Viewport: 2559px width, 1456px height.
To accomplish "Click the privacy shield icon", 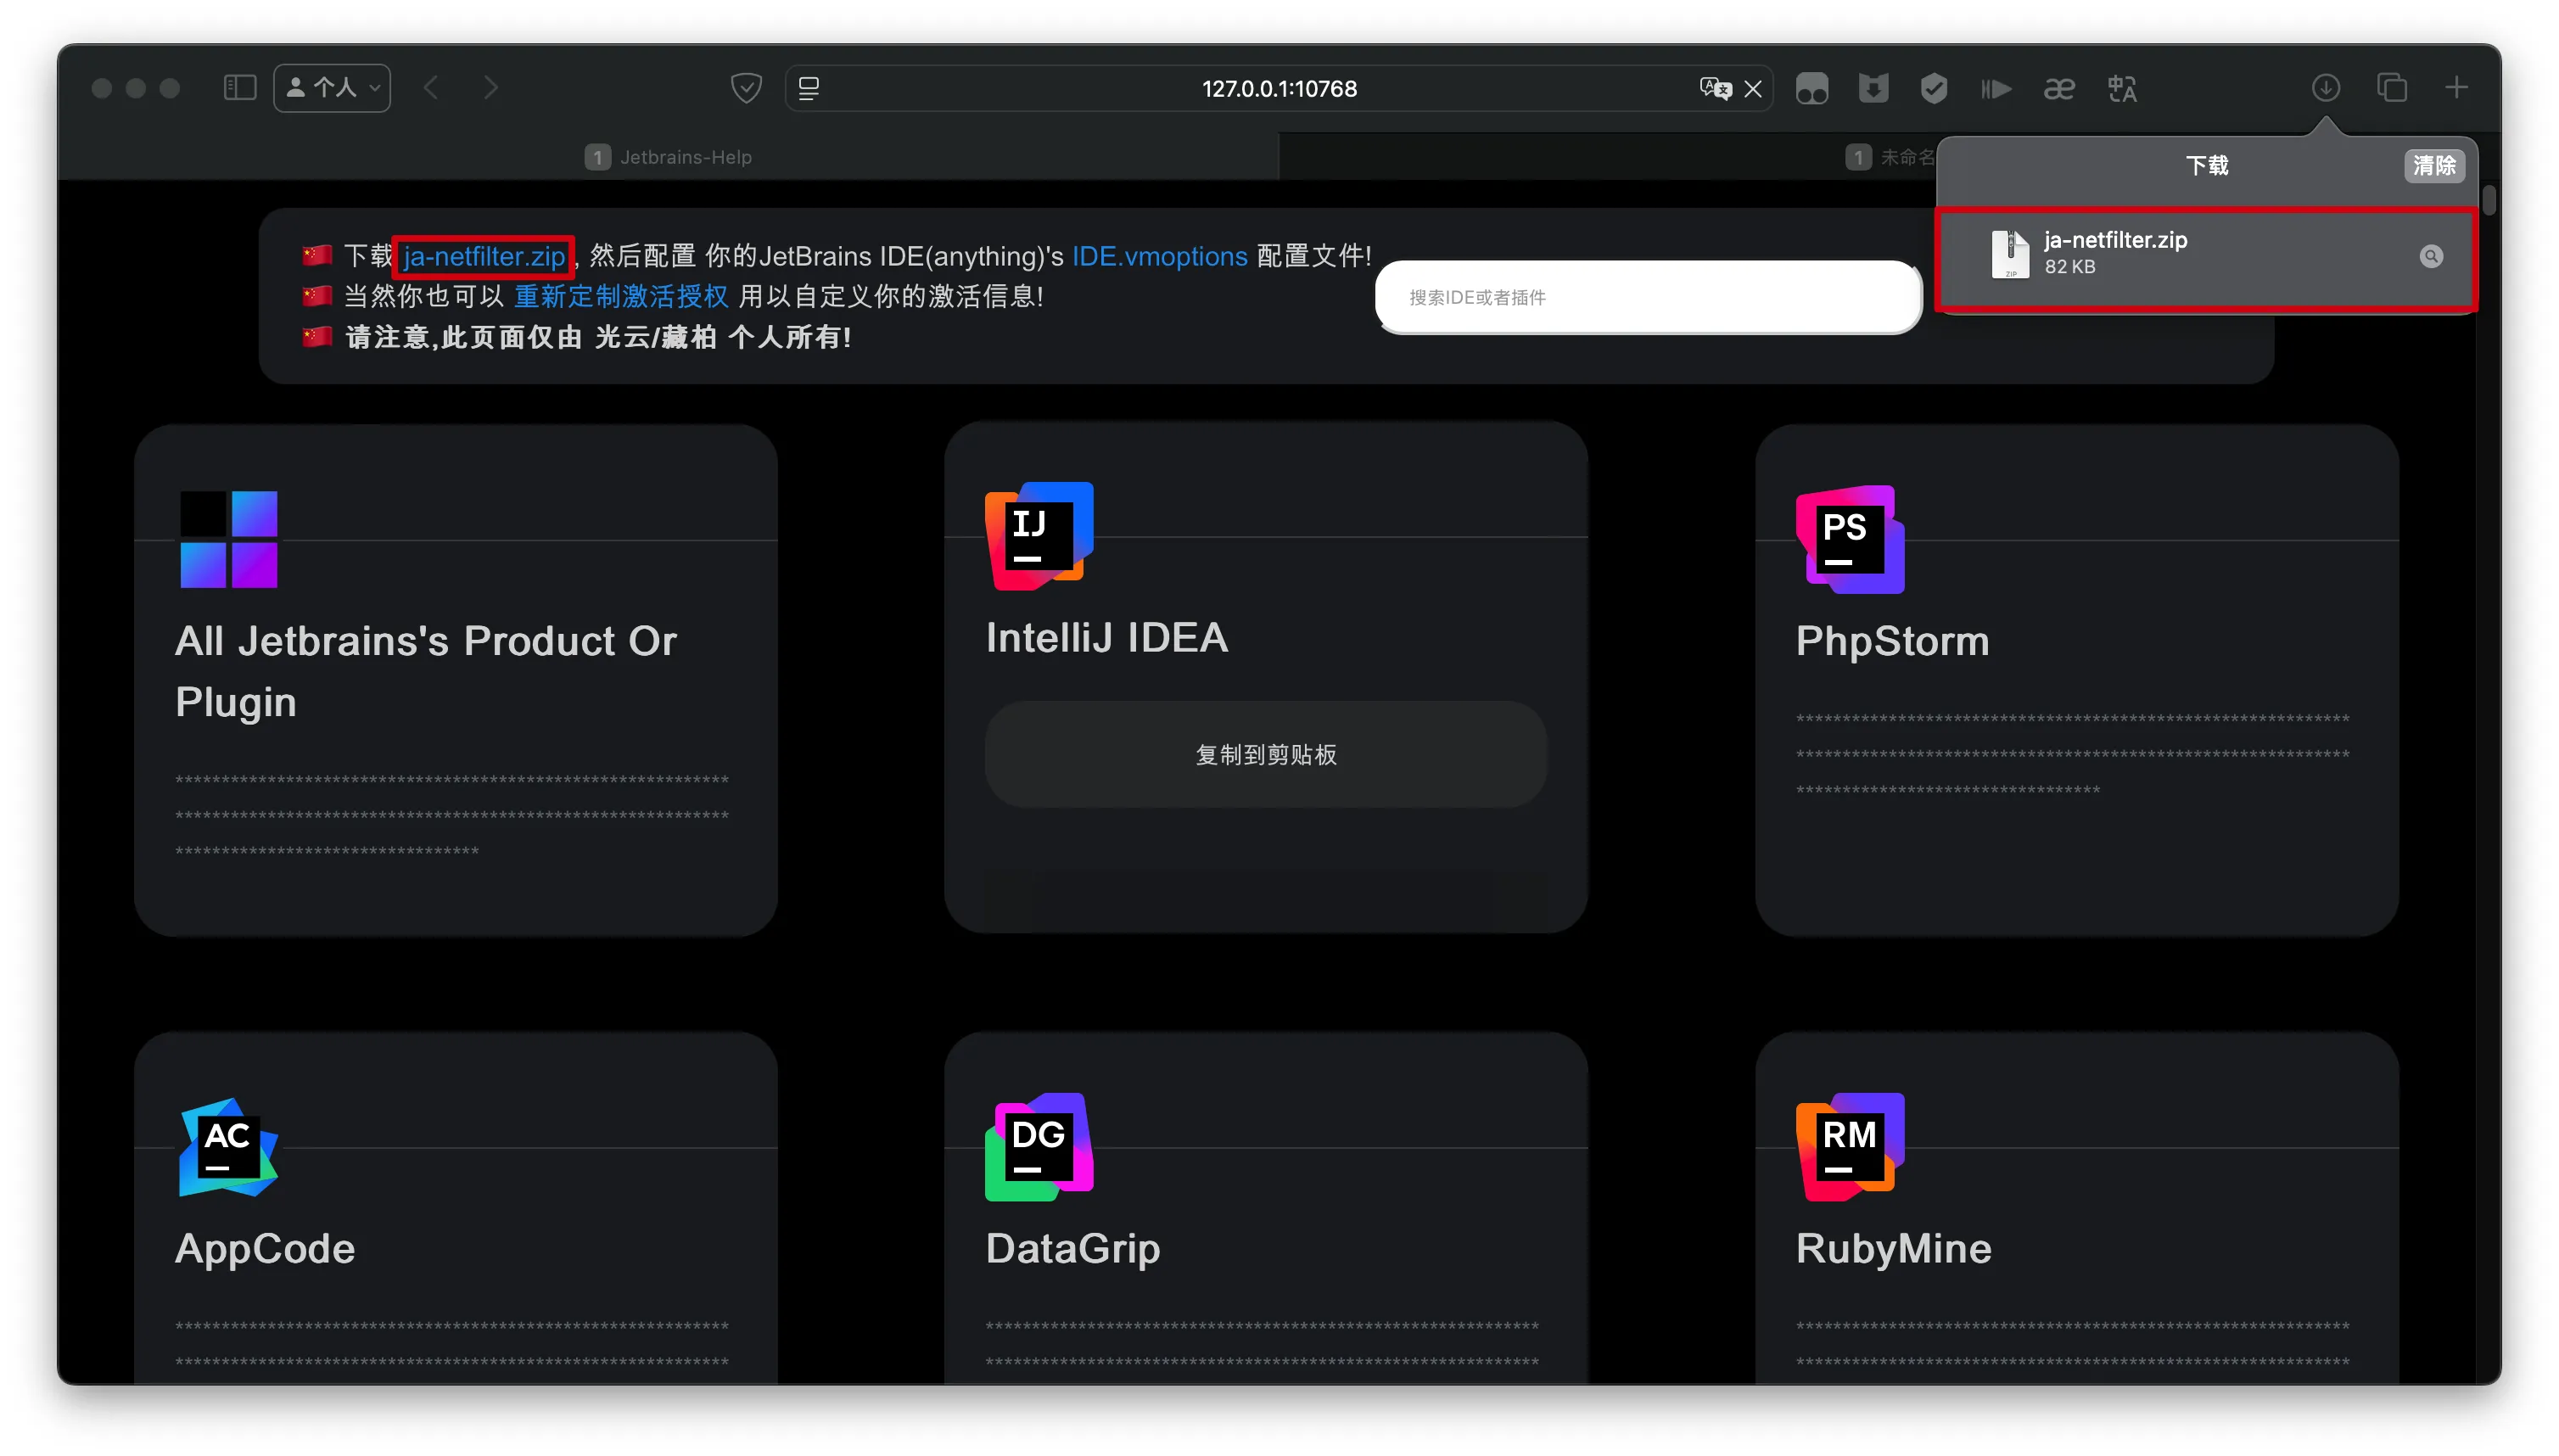I will tap(746, 88).
